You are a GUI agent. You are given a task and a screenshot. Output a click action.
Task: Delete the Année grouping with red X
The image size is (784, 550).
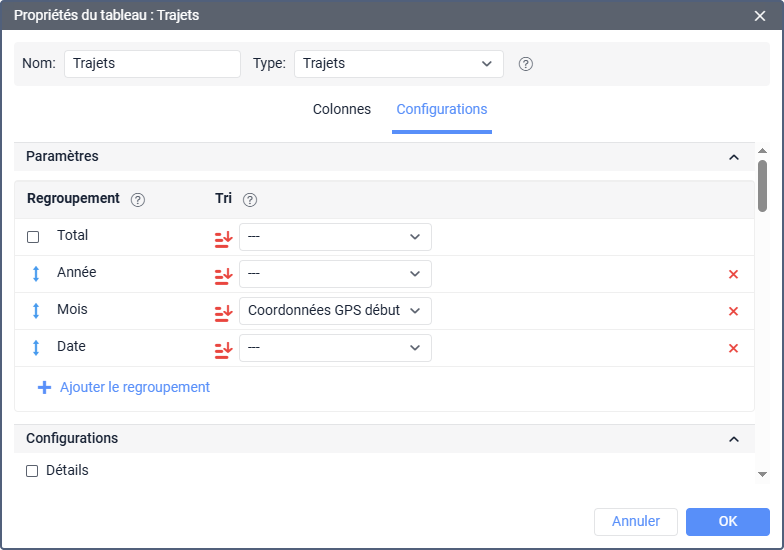click(x=733, y=274)
